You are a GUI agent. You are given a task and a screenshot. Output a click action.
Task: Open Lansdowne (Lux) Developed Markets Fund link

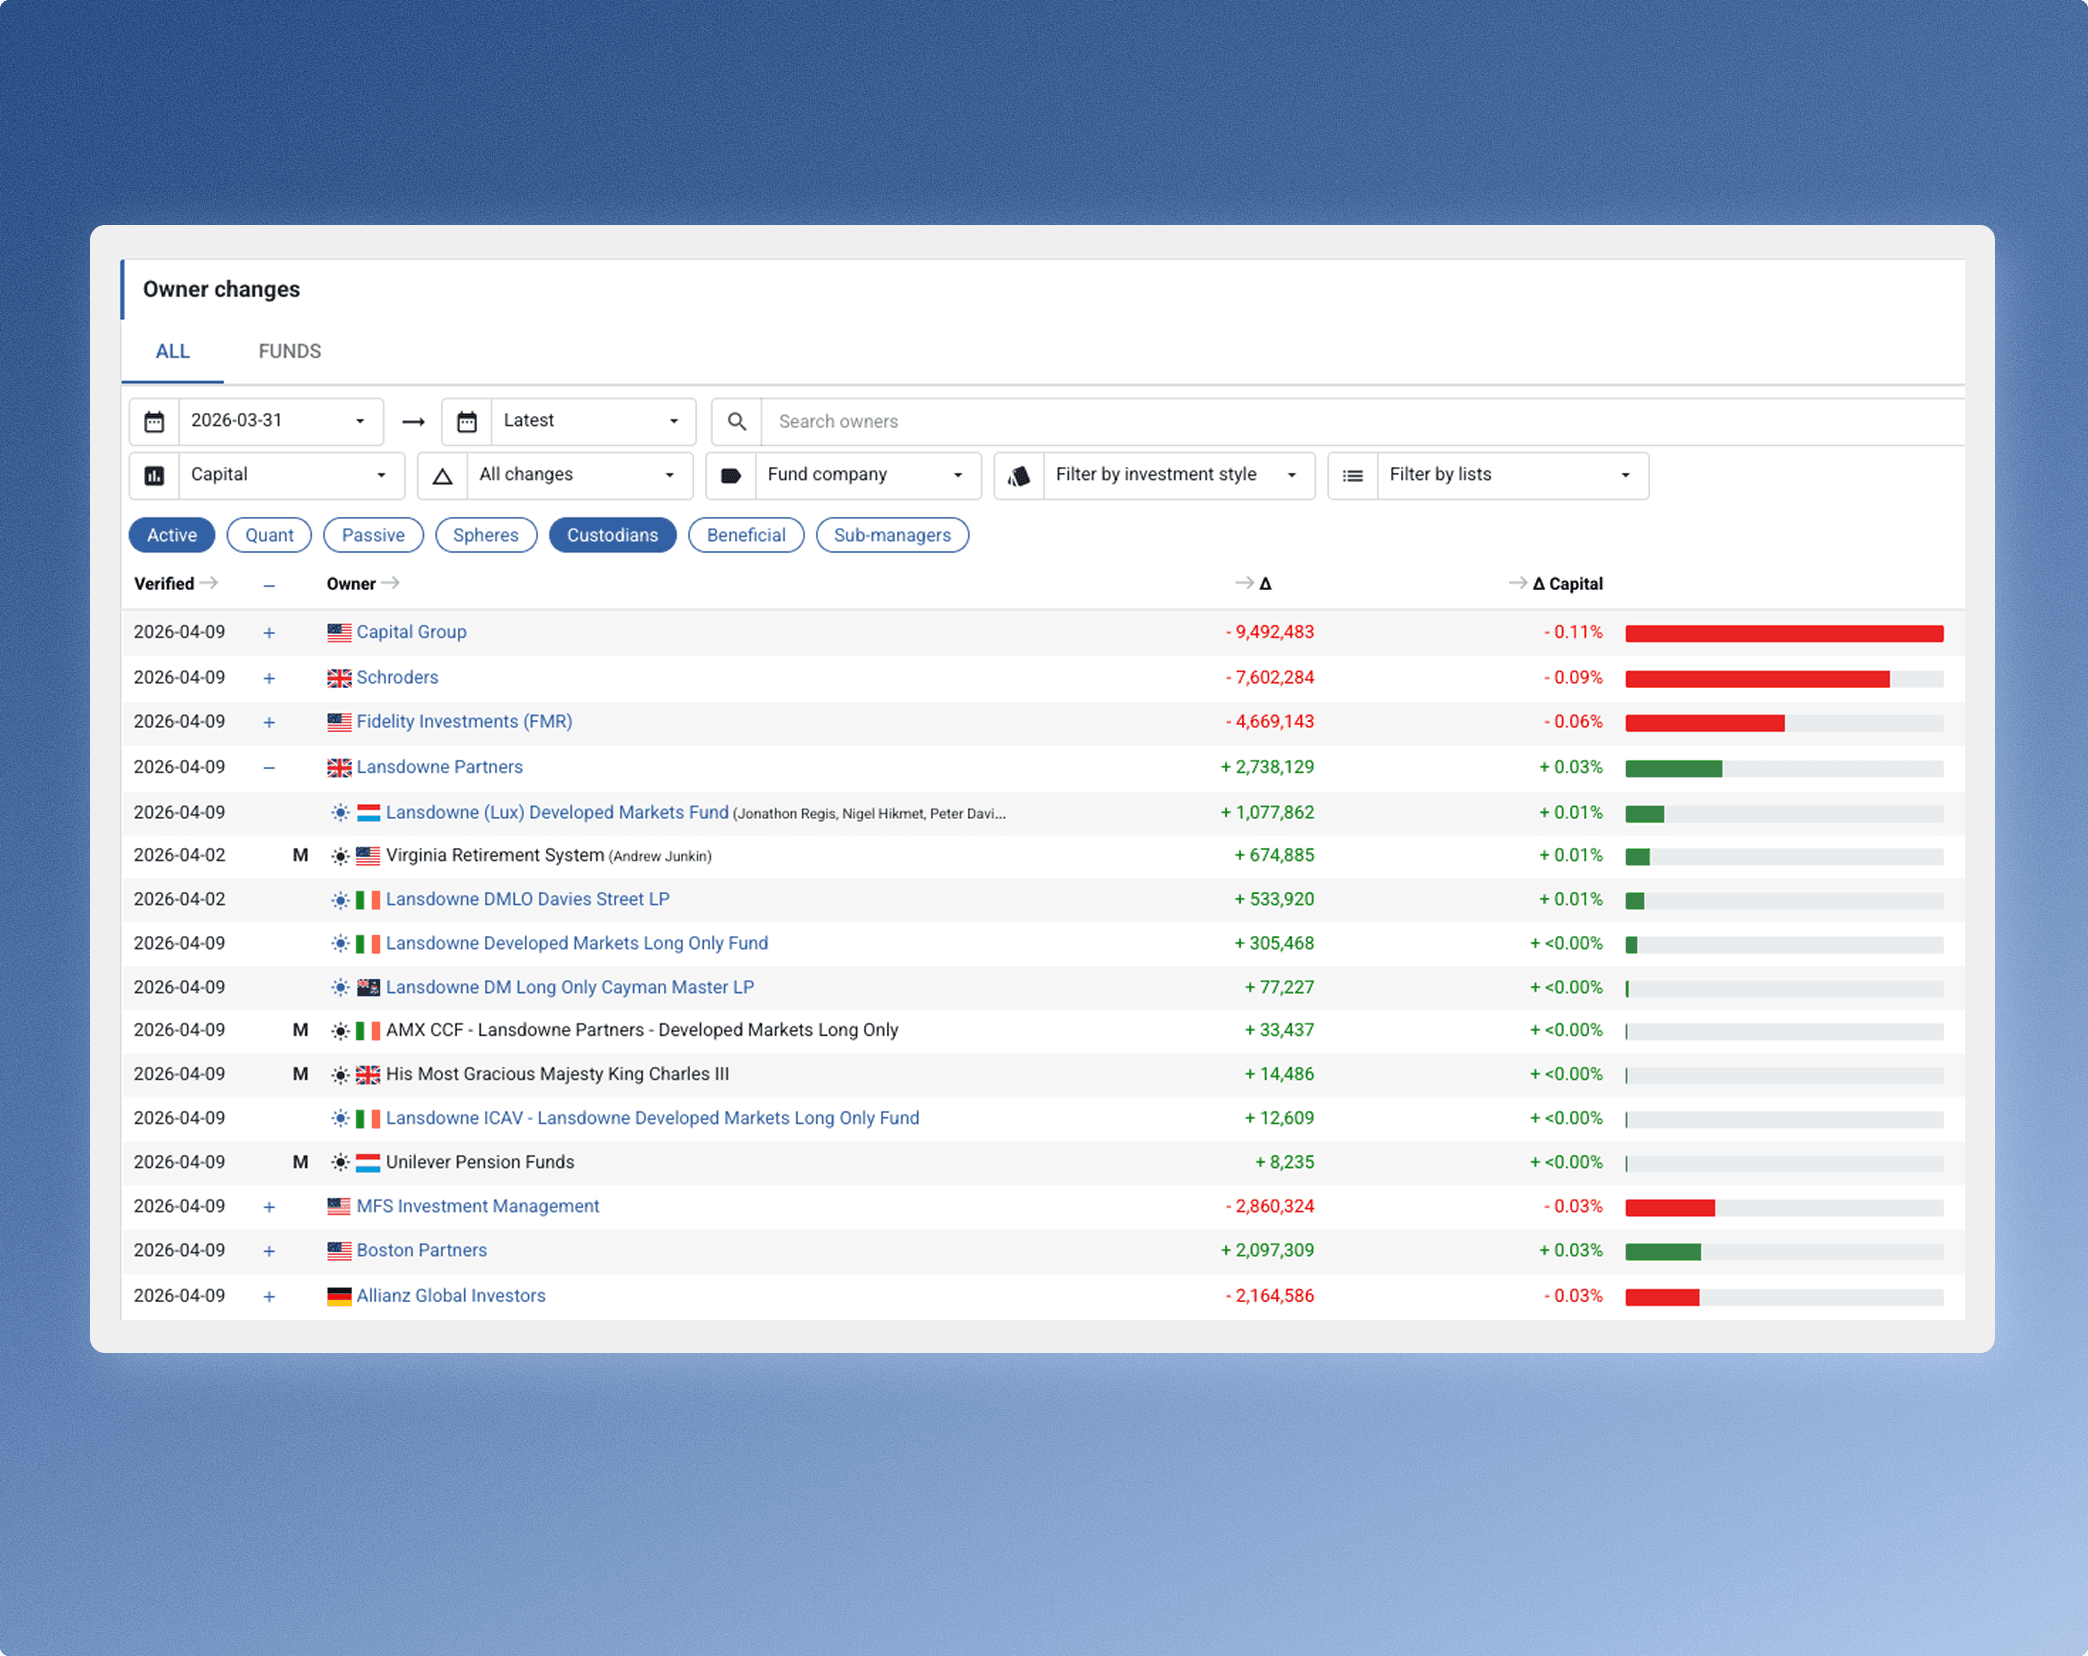tap(557, 812)
